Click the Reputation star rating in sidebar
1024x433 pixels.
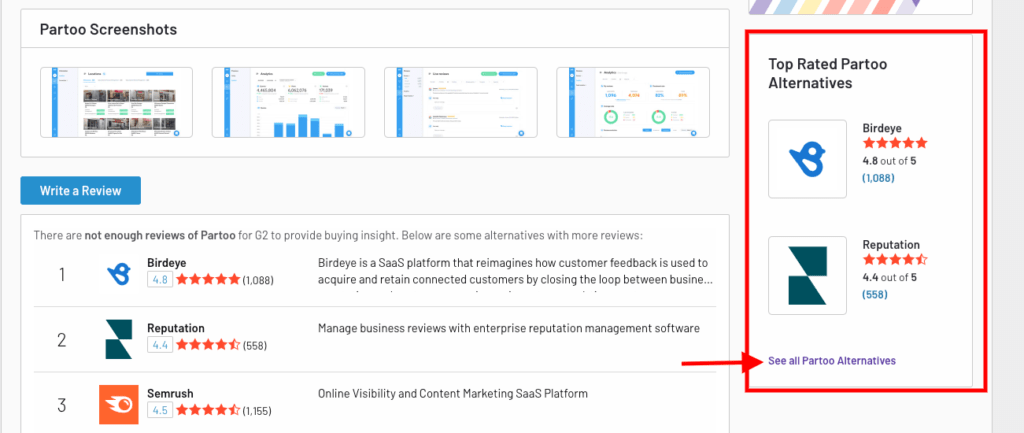(895, 259)
